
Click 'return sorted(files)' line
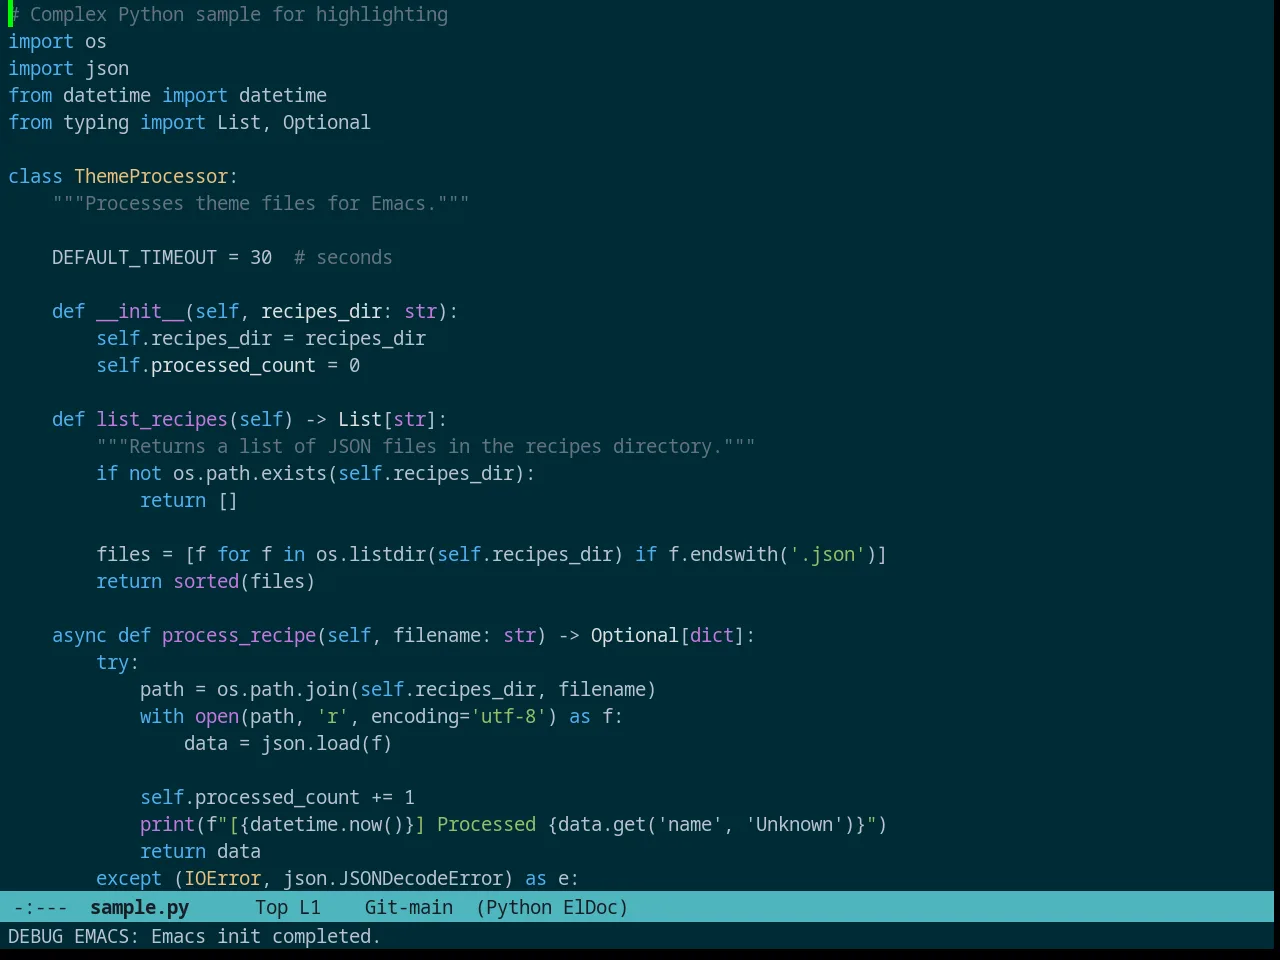point(206,581)
